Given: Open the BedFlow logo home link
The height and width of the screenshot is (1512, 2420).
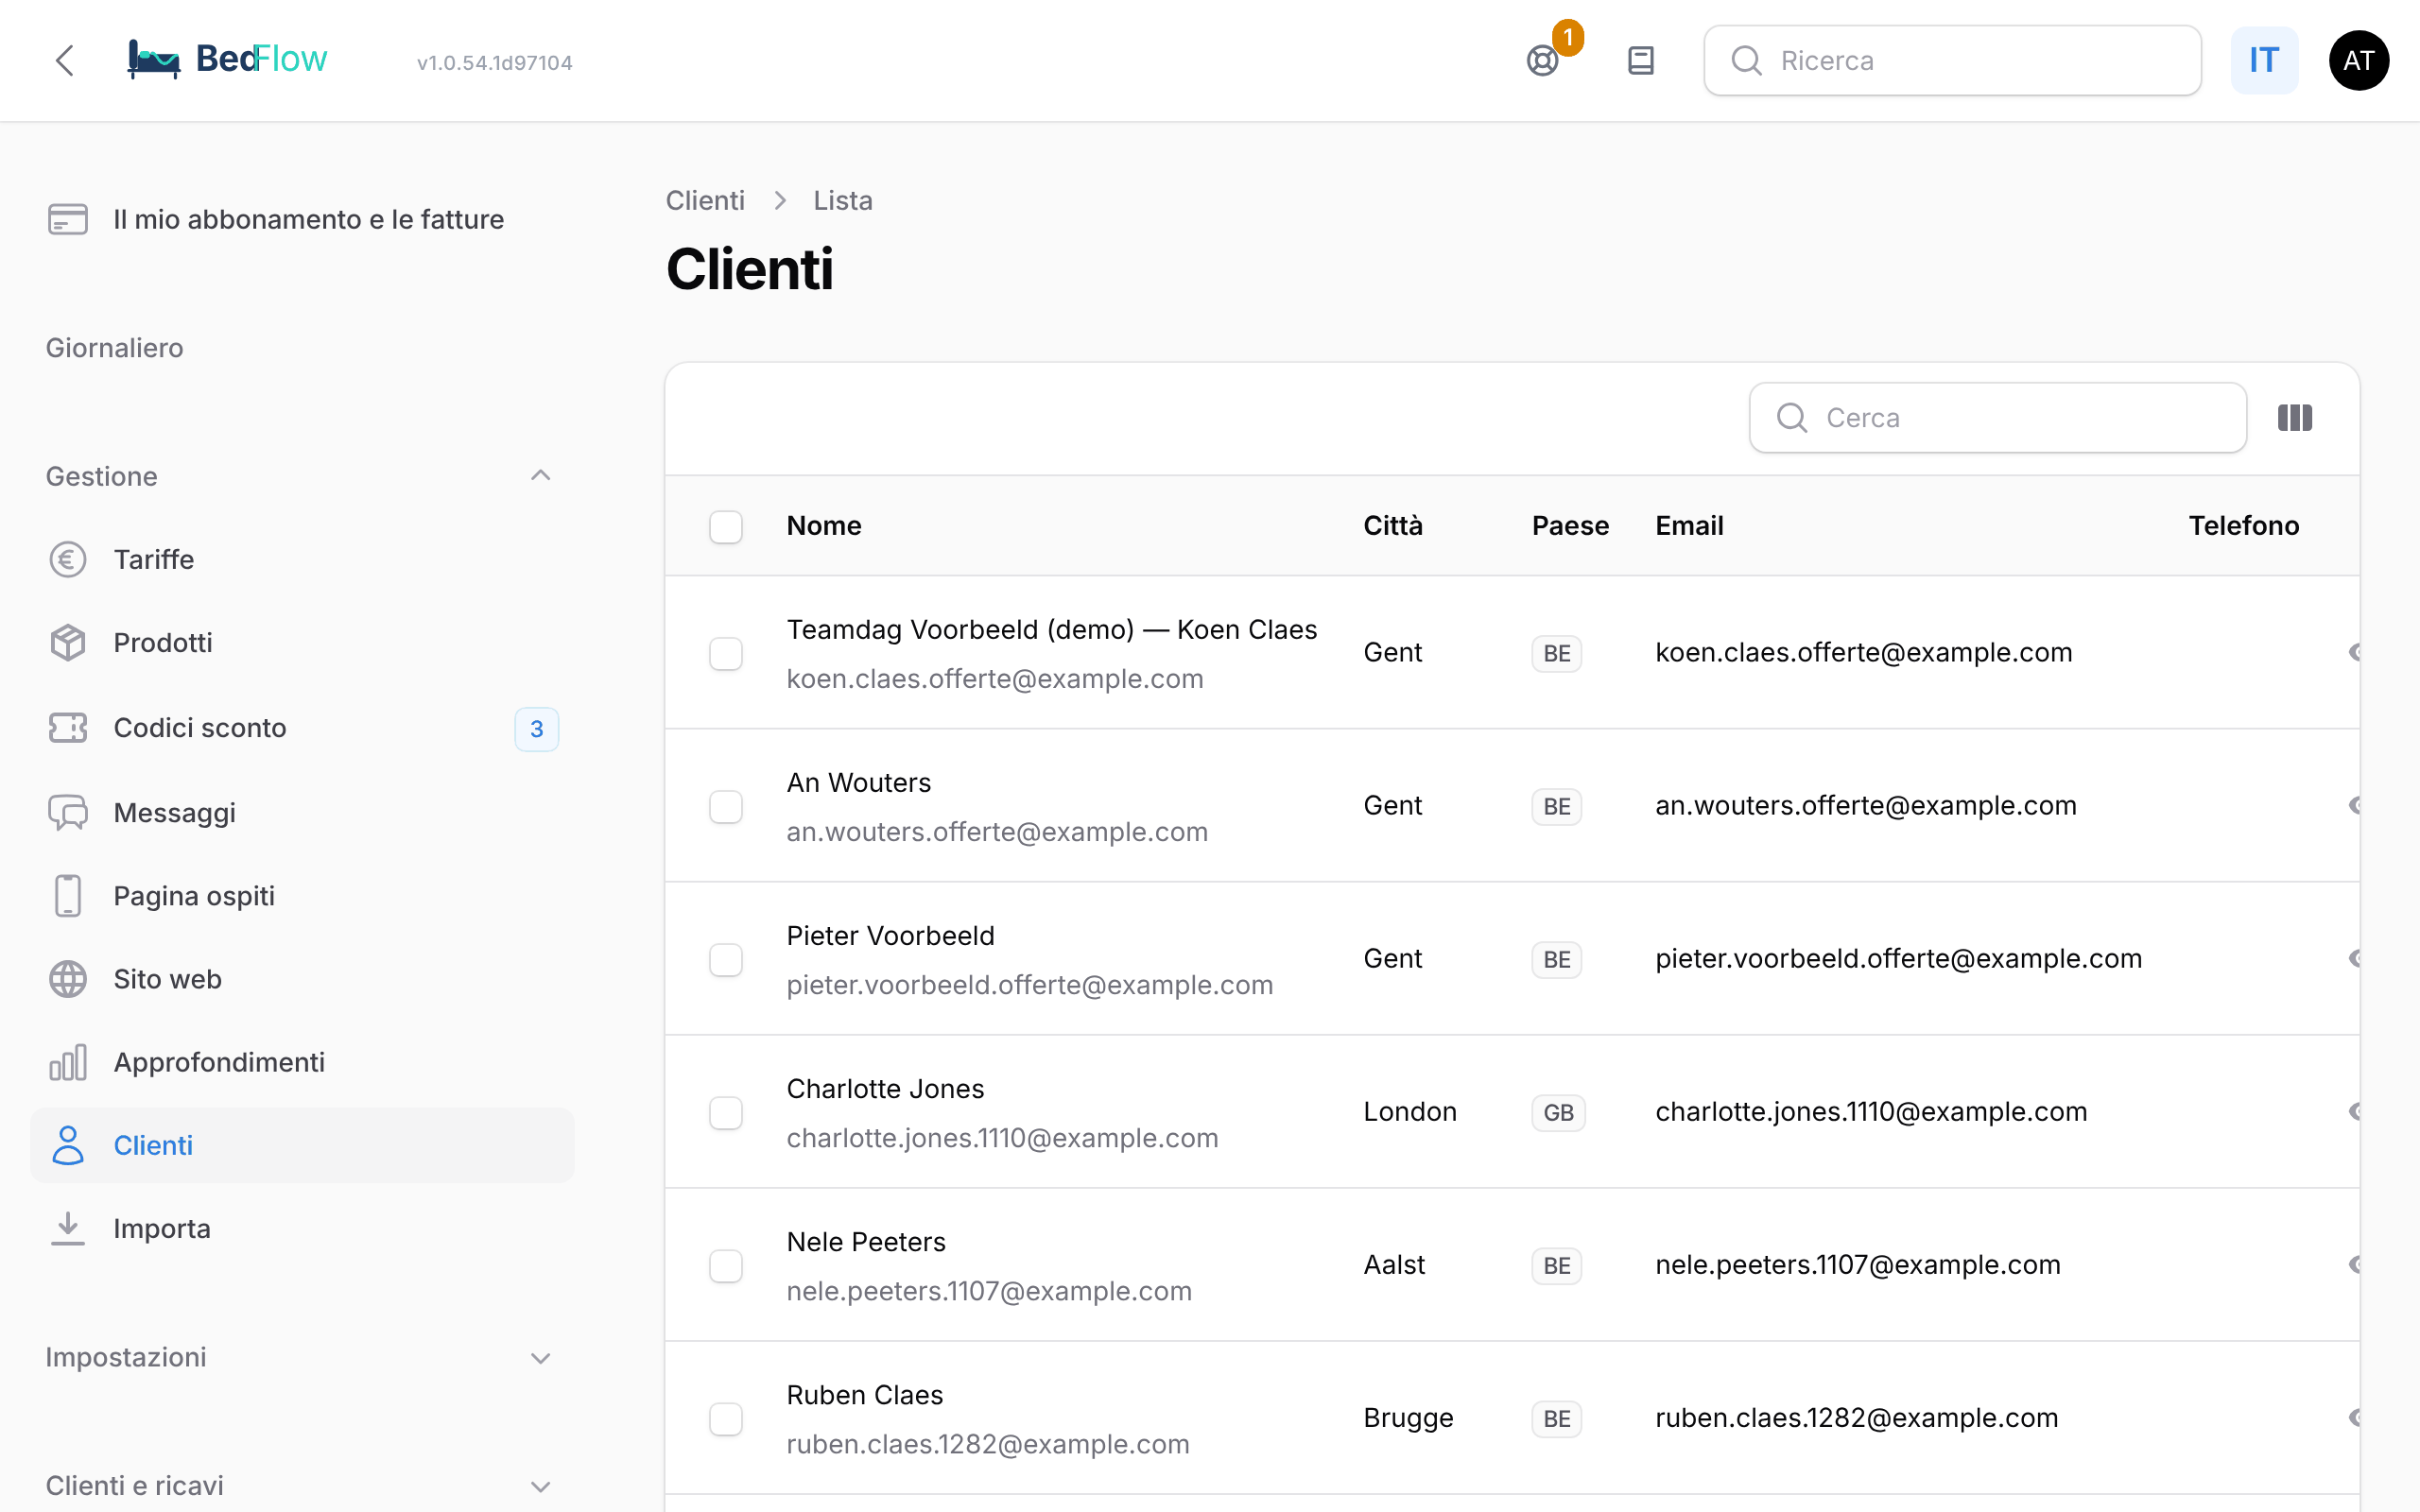Looking at the screenshot, I should [228, 60].
